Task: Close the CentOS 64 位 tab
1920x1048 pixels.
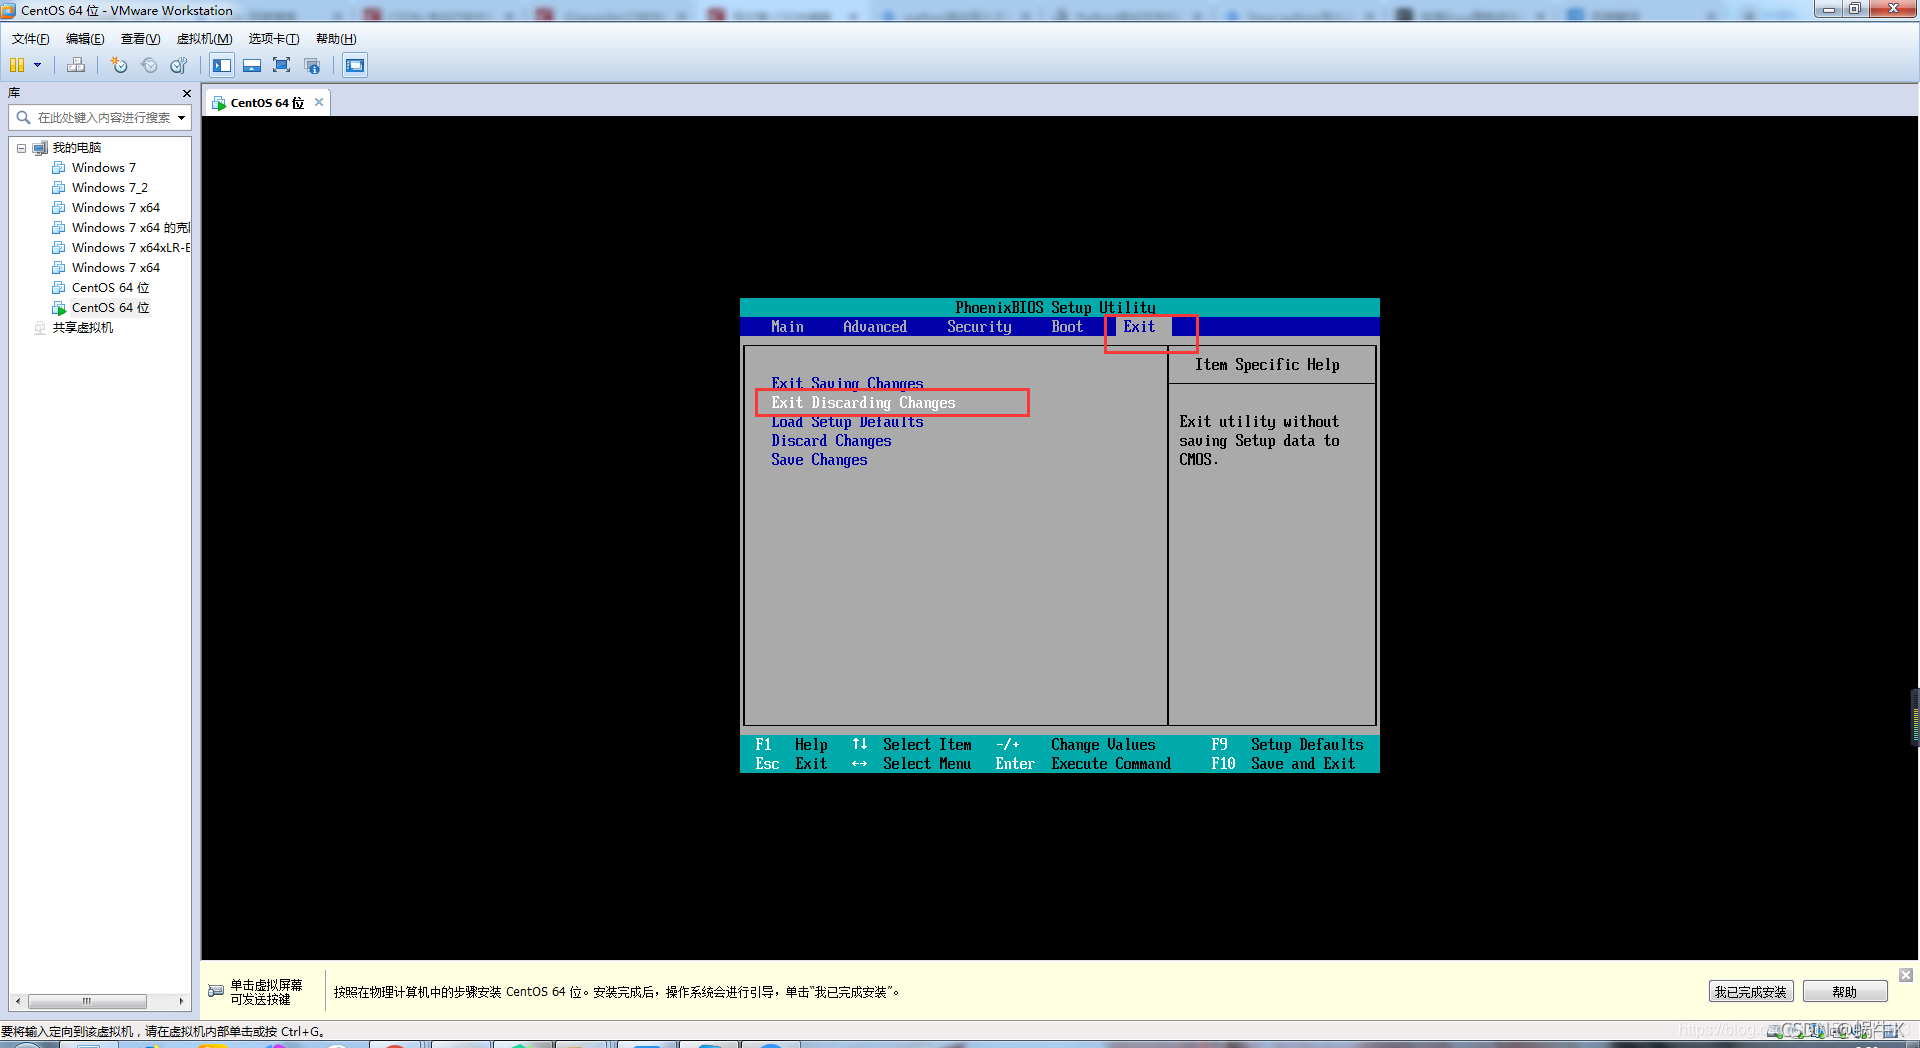Action: tap(319, 102)
